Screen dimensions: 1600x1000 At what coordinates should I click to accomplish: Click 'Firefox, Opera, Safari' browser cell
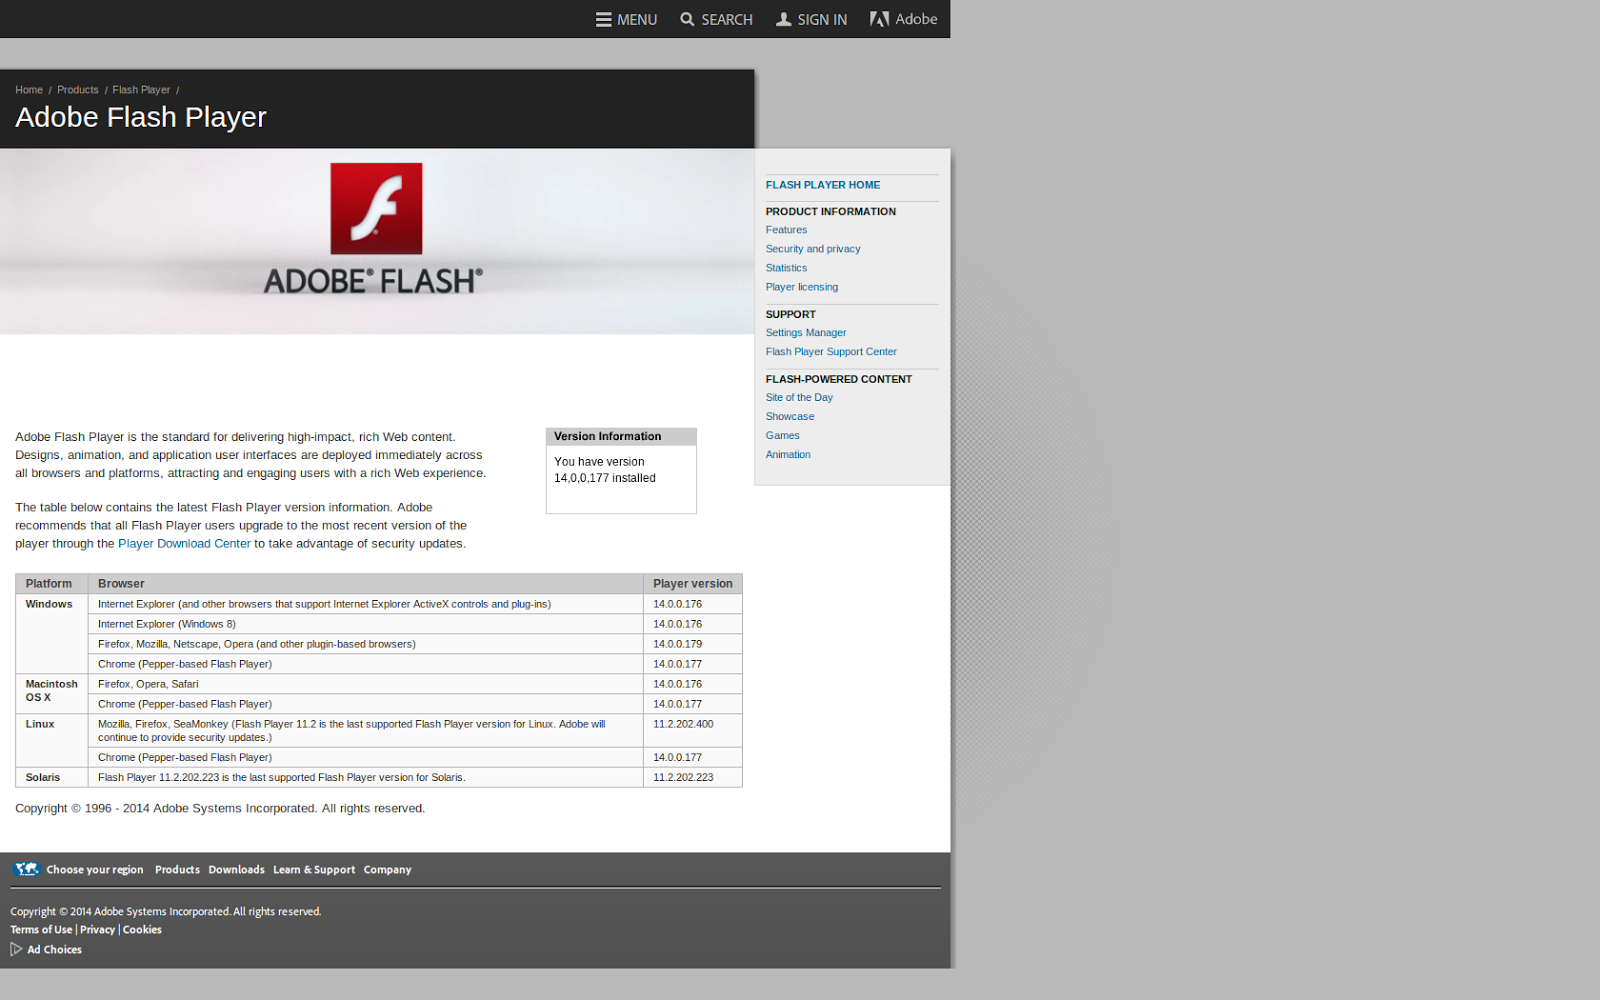366,684
